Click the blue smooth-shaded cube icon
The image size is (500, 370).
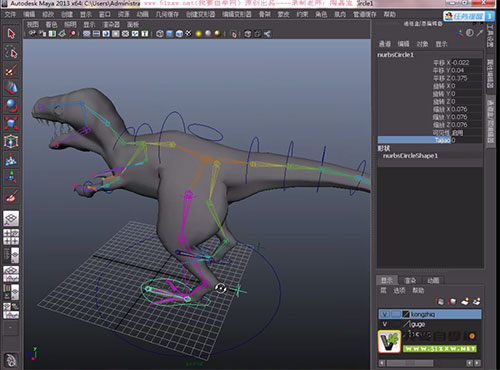(x=170, y=34)
